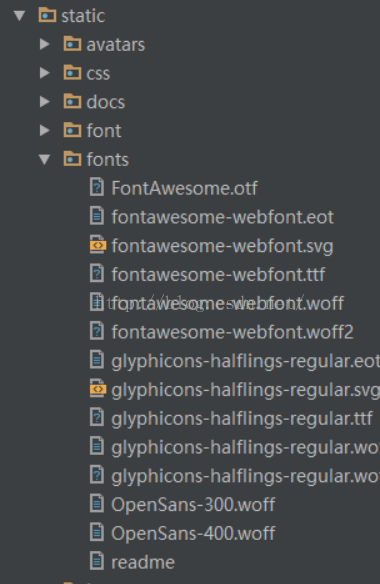The image size is (380, 584).
Task: Select the avatars folder name
Action: pyautogui.click(x=115, y=45)
